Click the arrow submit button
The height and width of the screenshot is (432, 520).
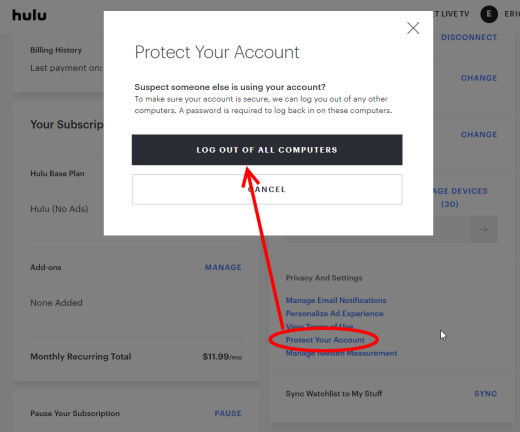tap(484, 229)
